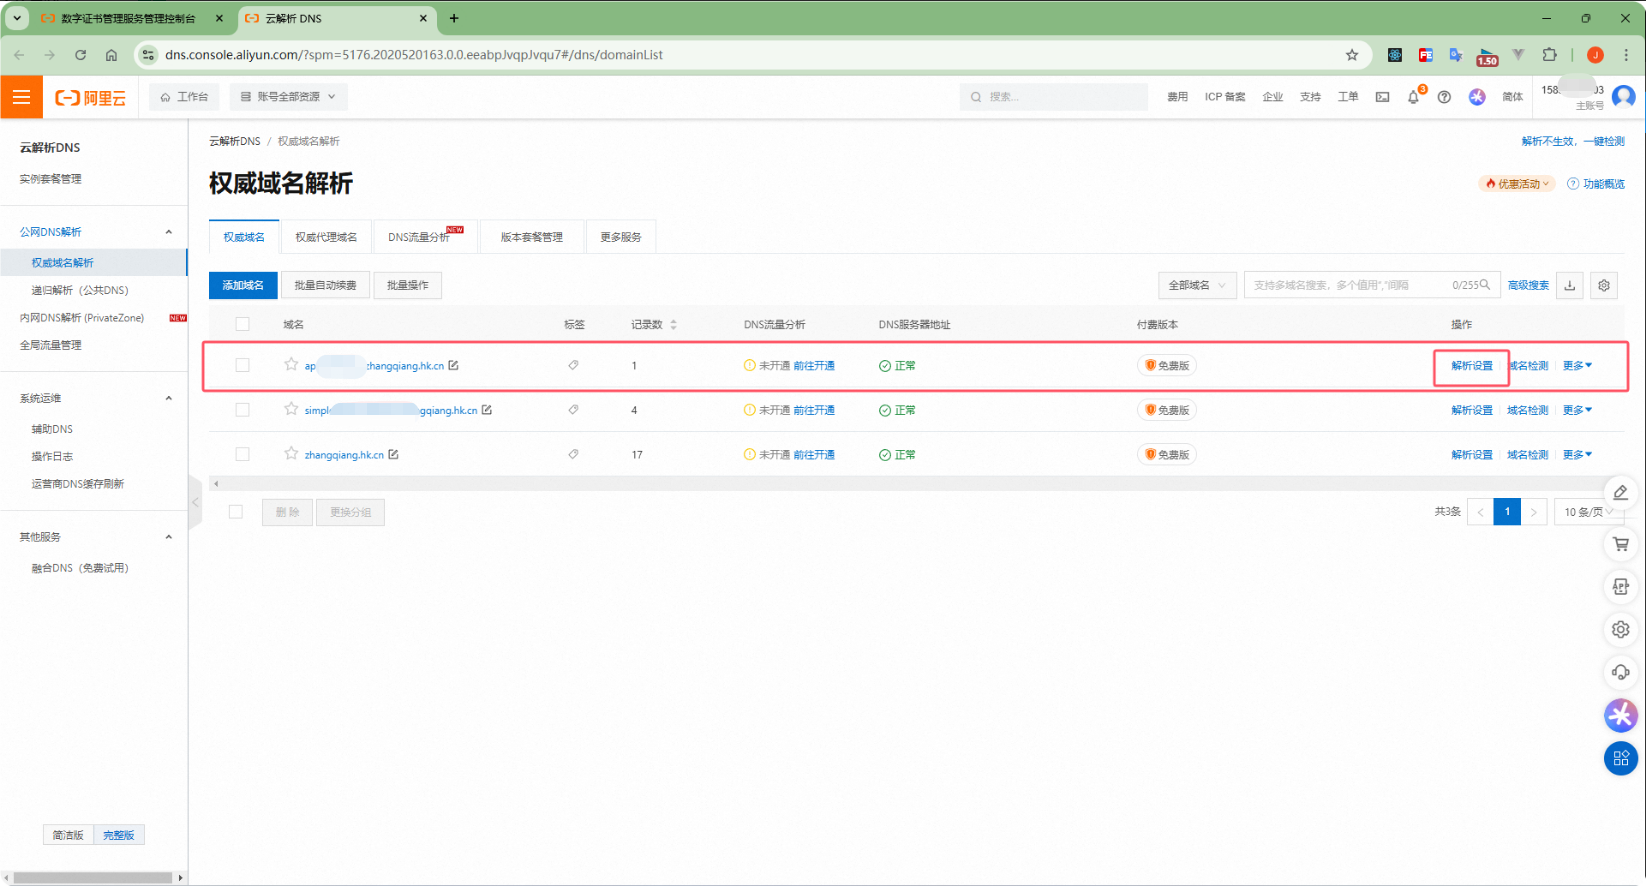This screenshot has height=886, width=1646.
Task: Switch to DNS流量分析 tab
Action: coord(425,237)
